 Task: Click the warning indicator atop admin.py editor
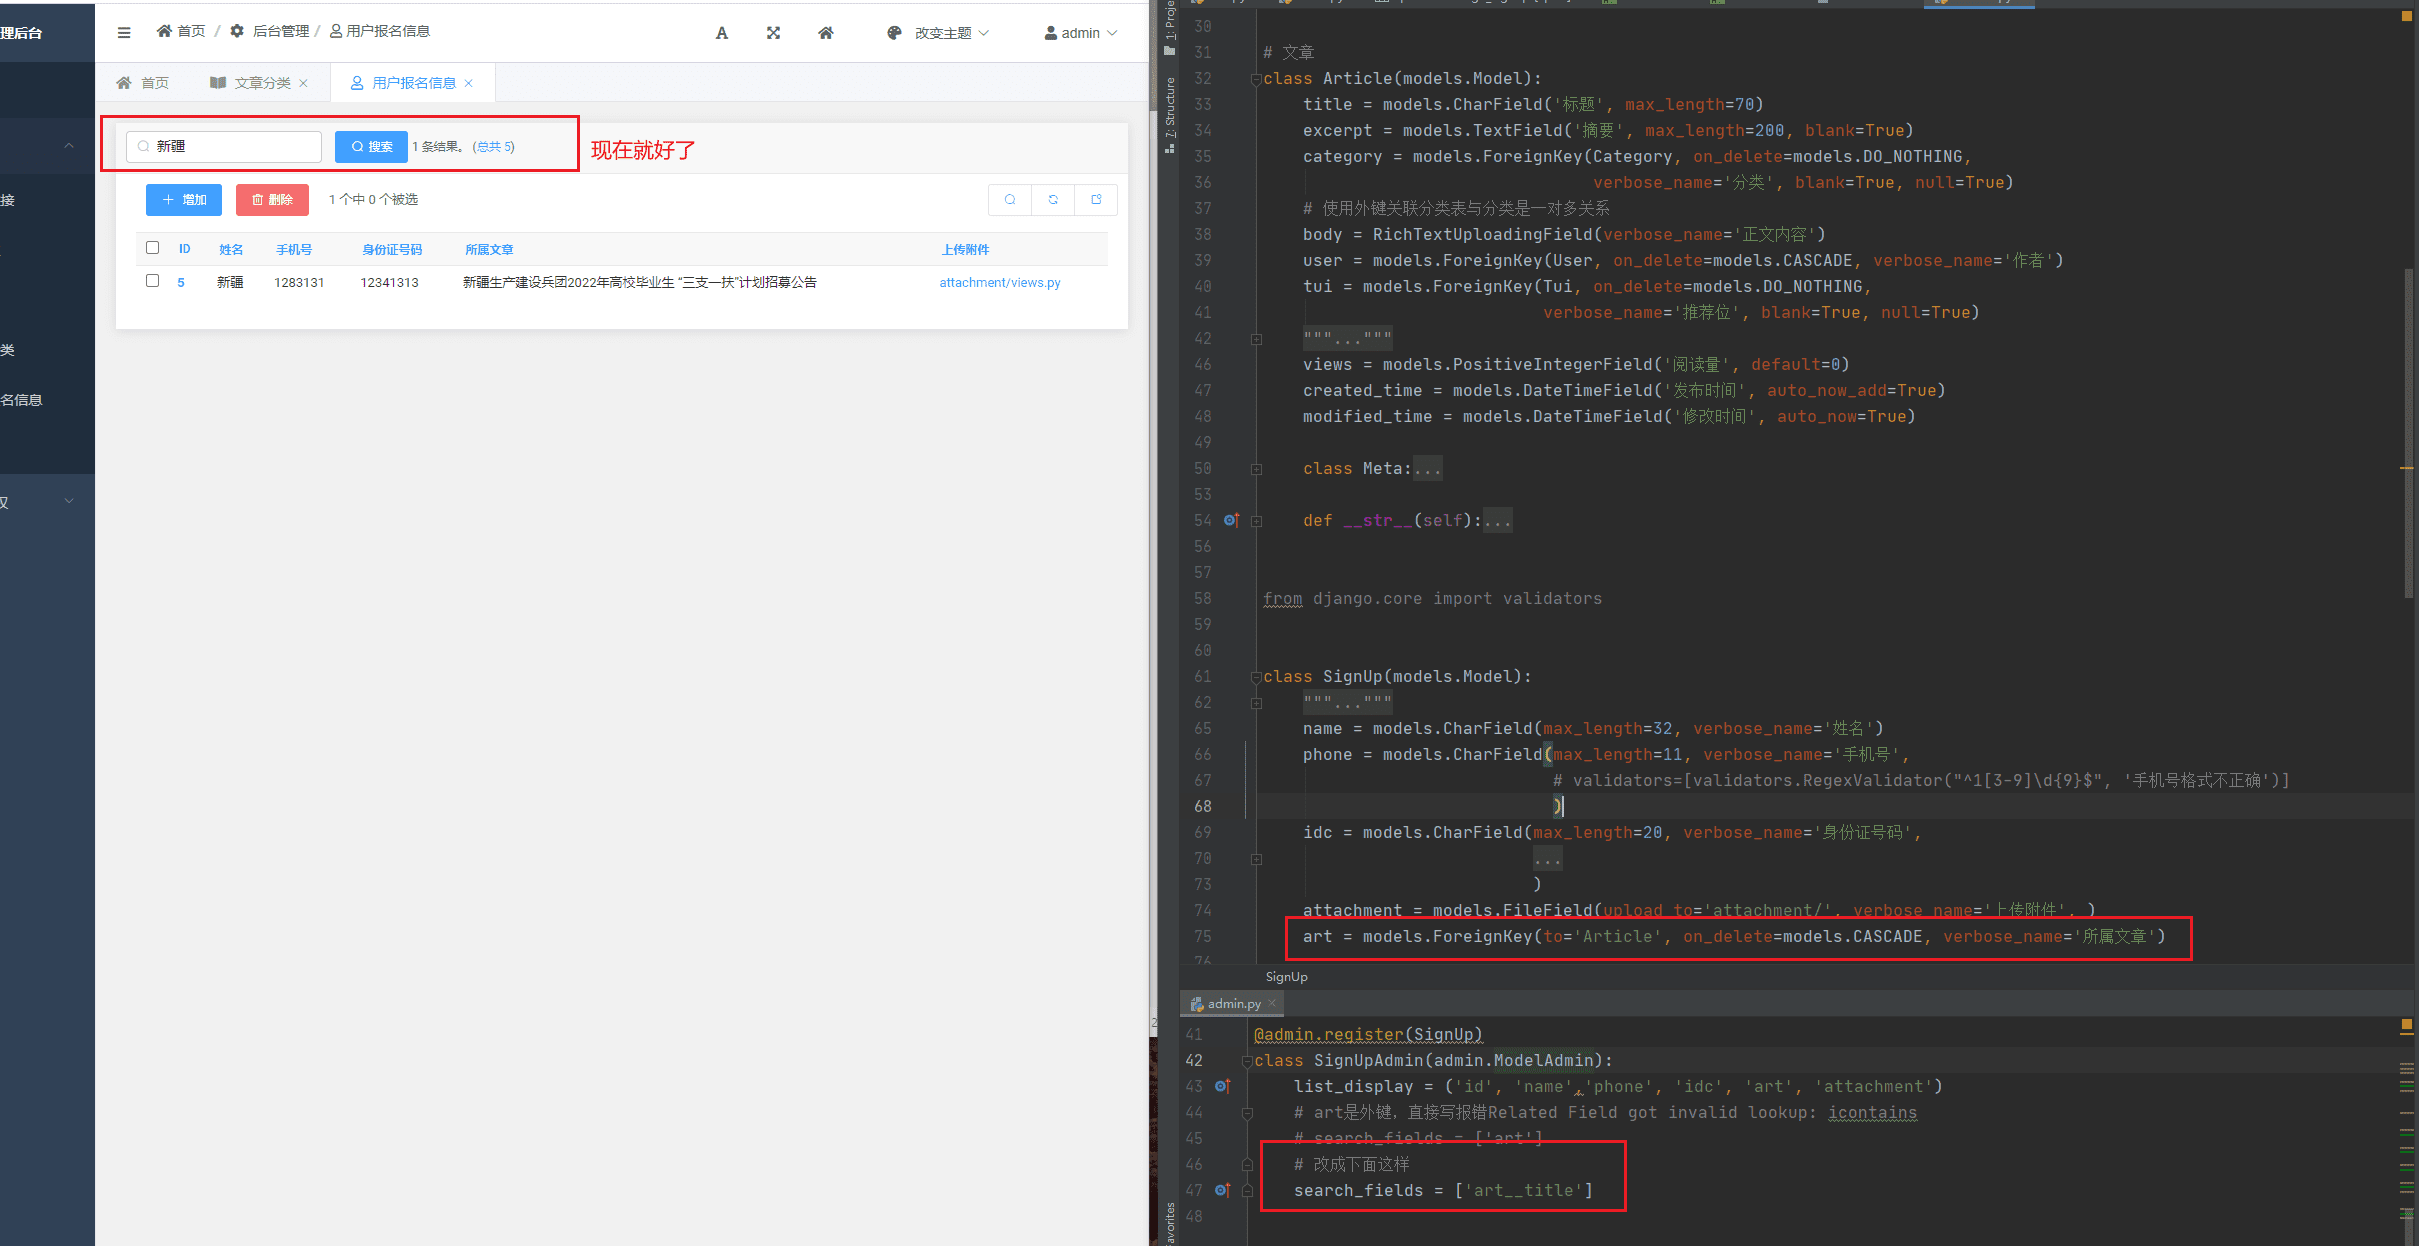(2406, 1025)
